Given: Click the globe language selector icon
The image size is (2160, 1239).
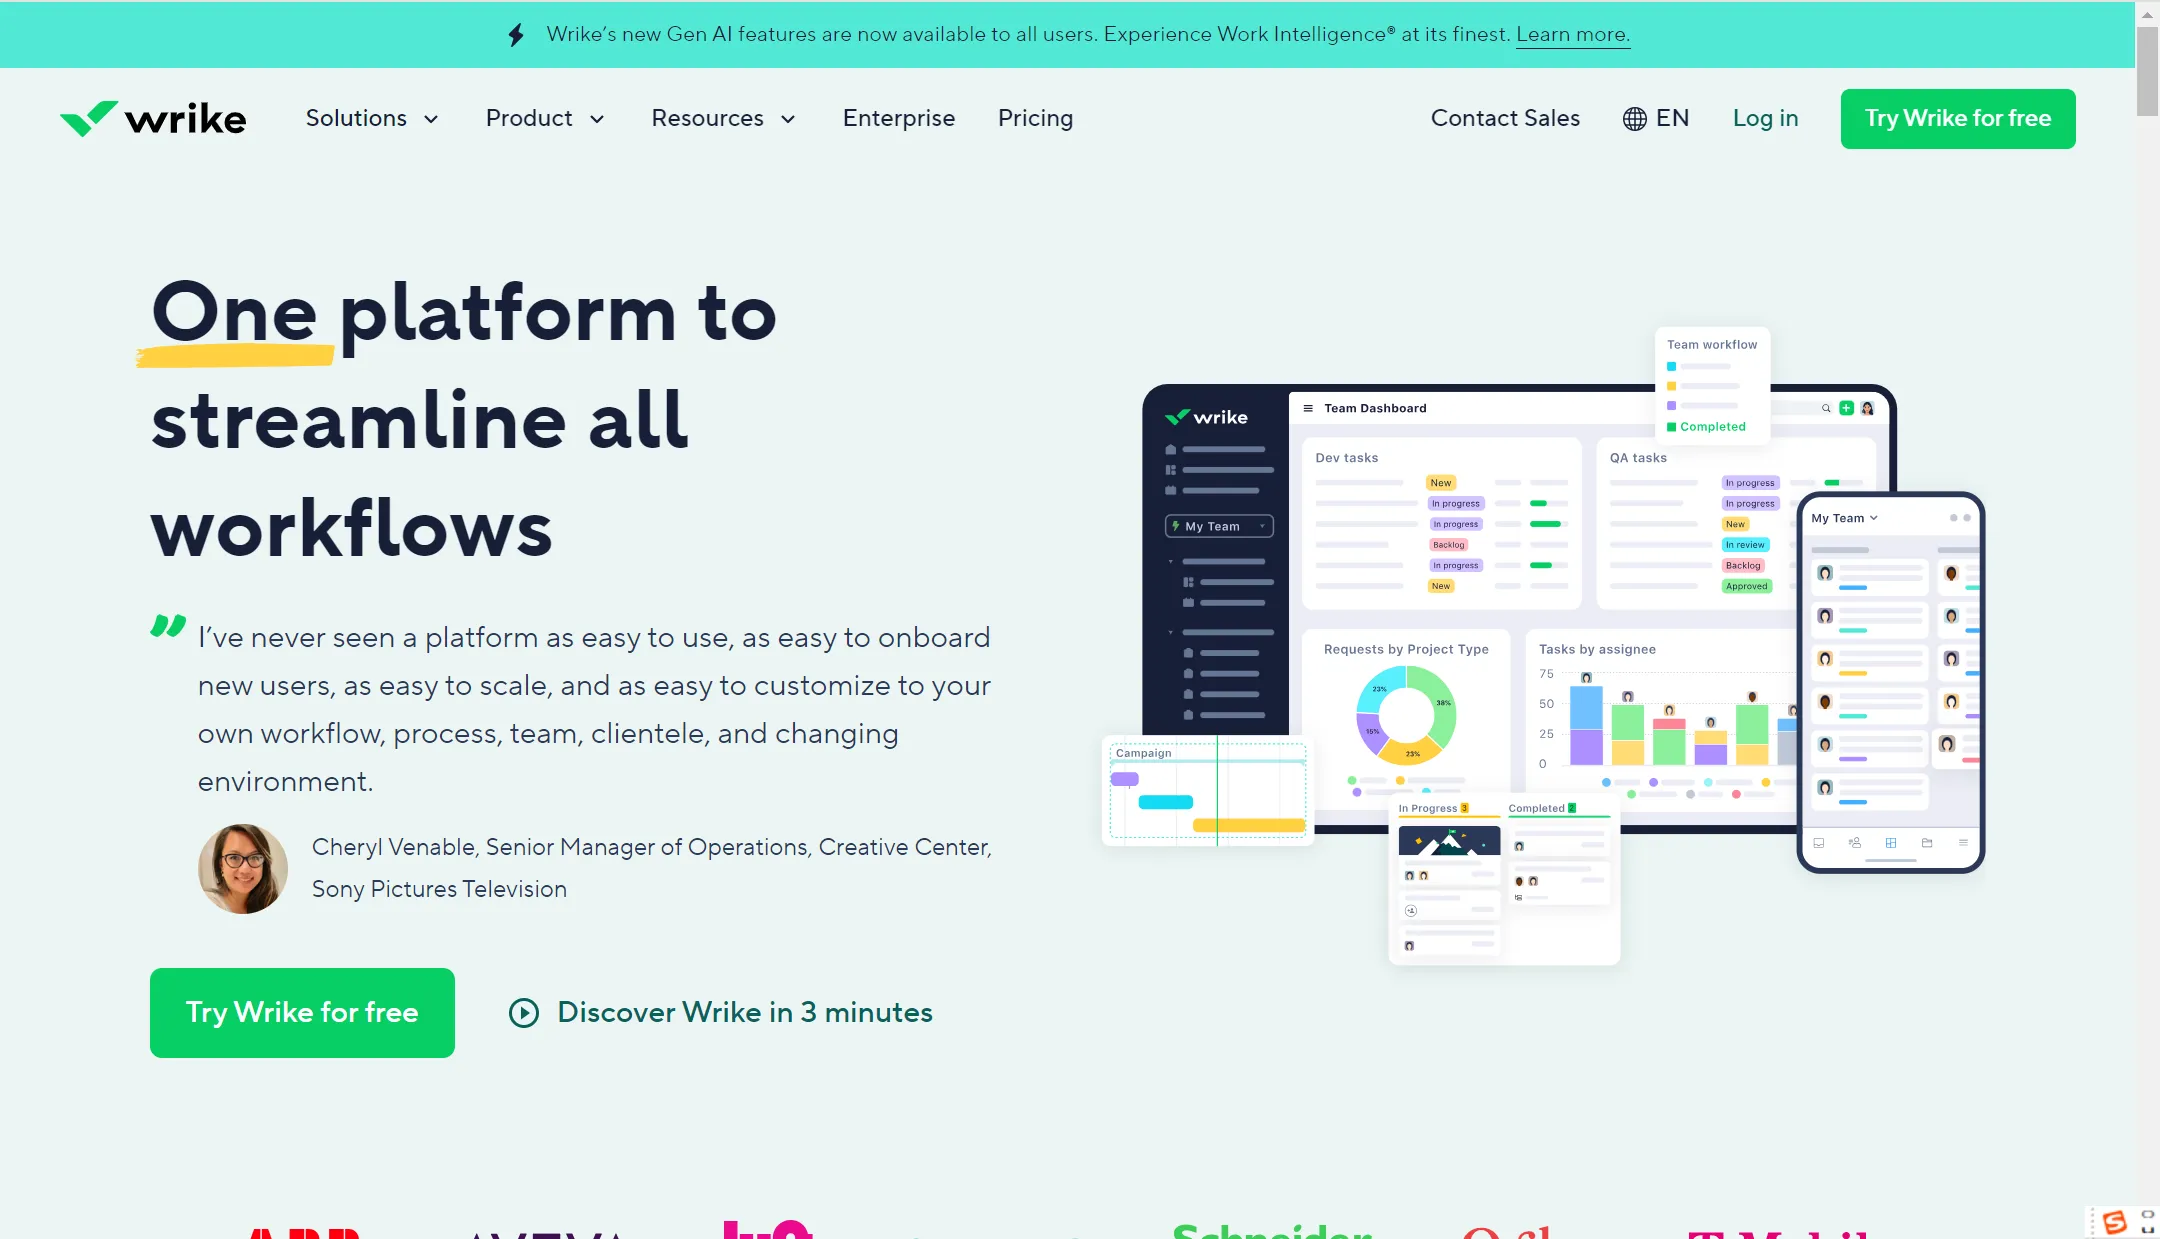Looking at the screenshot, I should (1633, 117).
